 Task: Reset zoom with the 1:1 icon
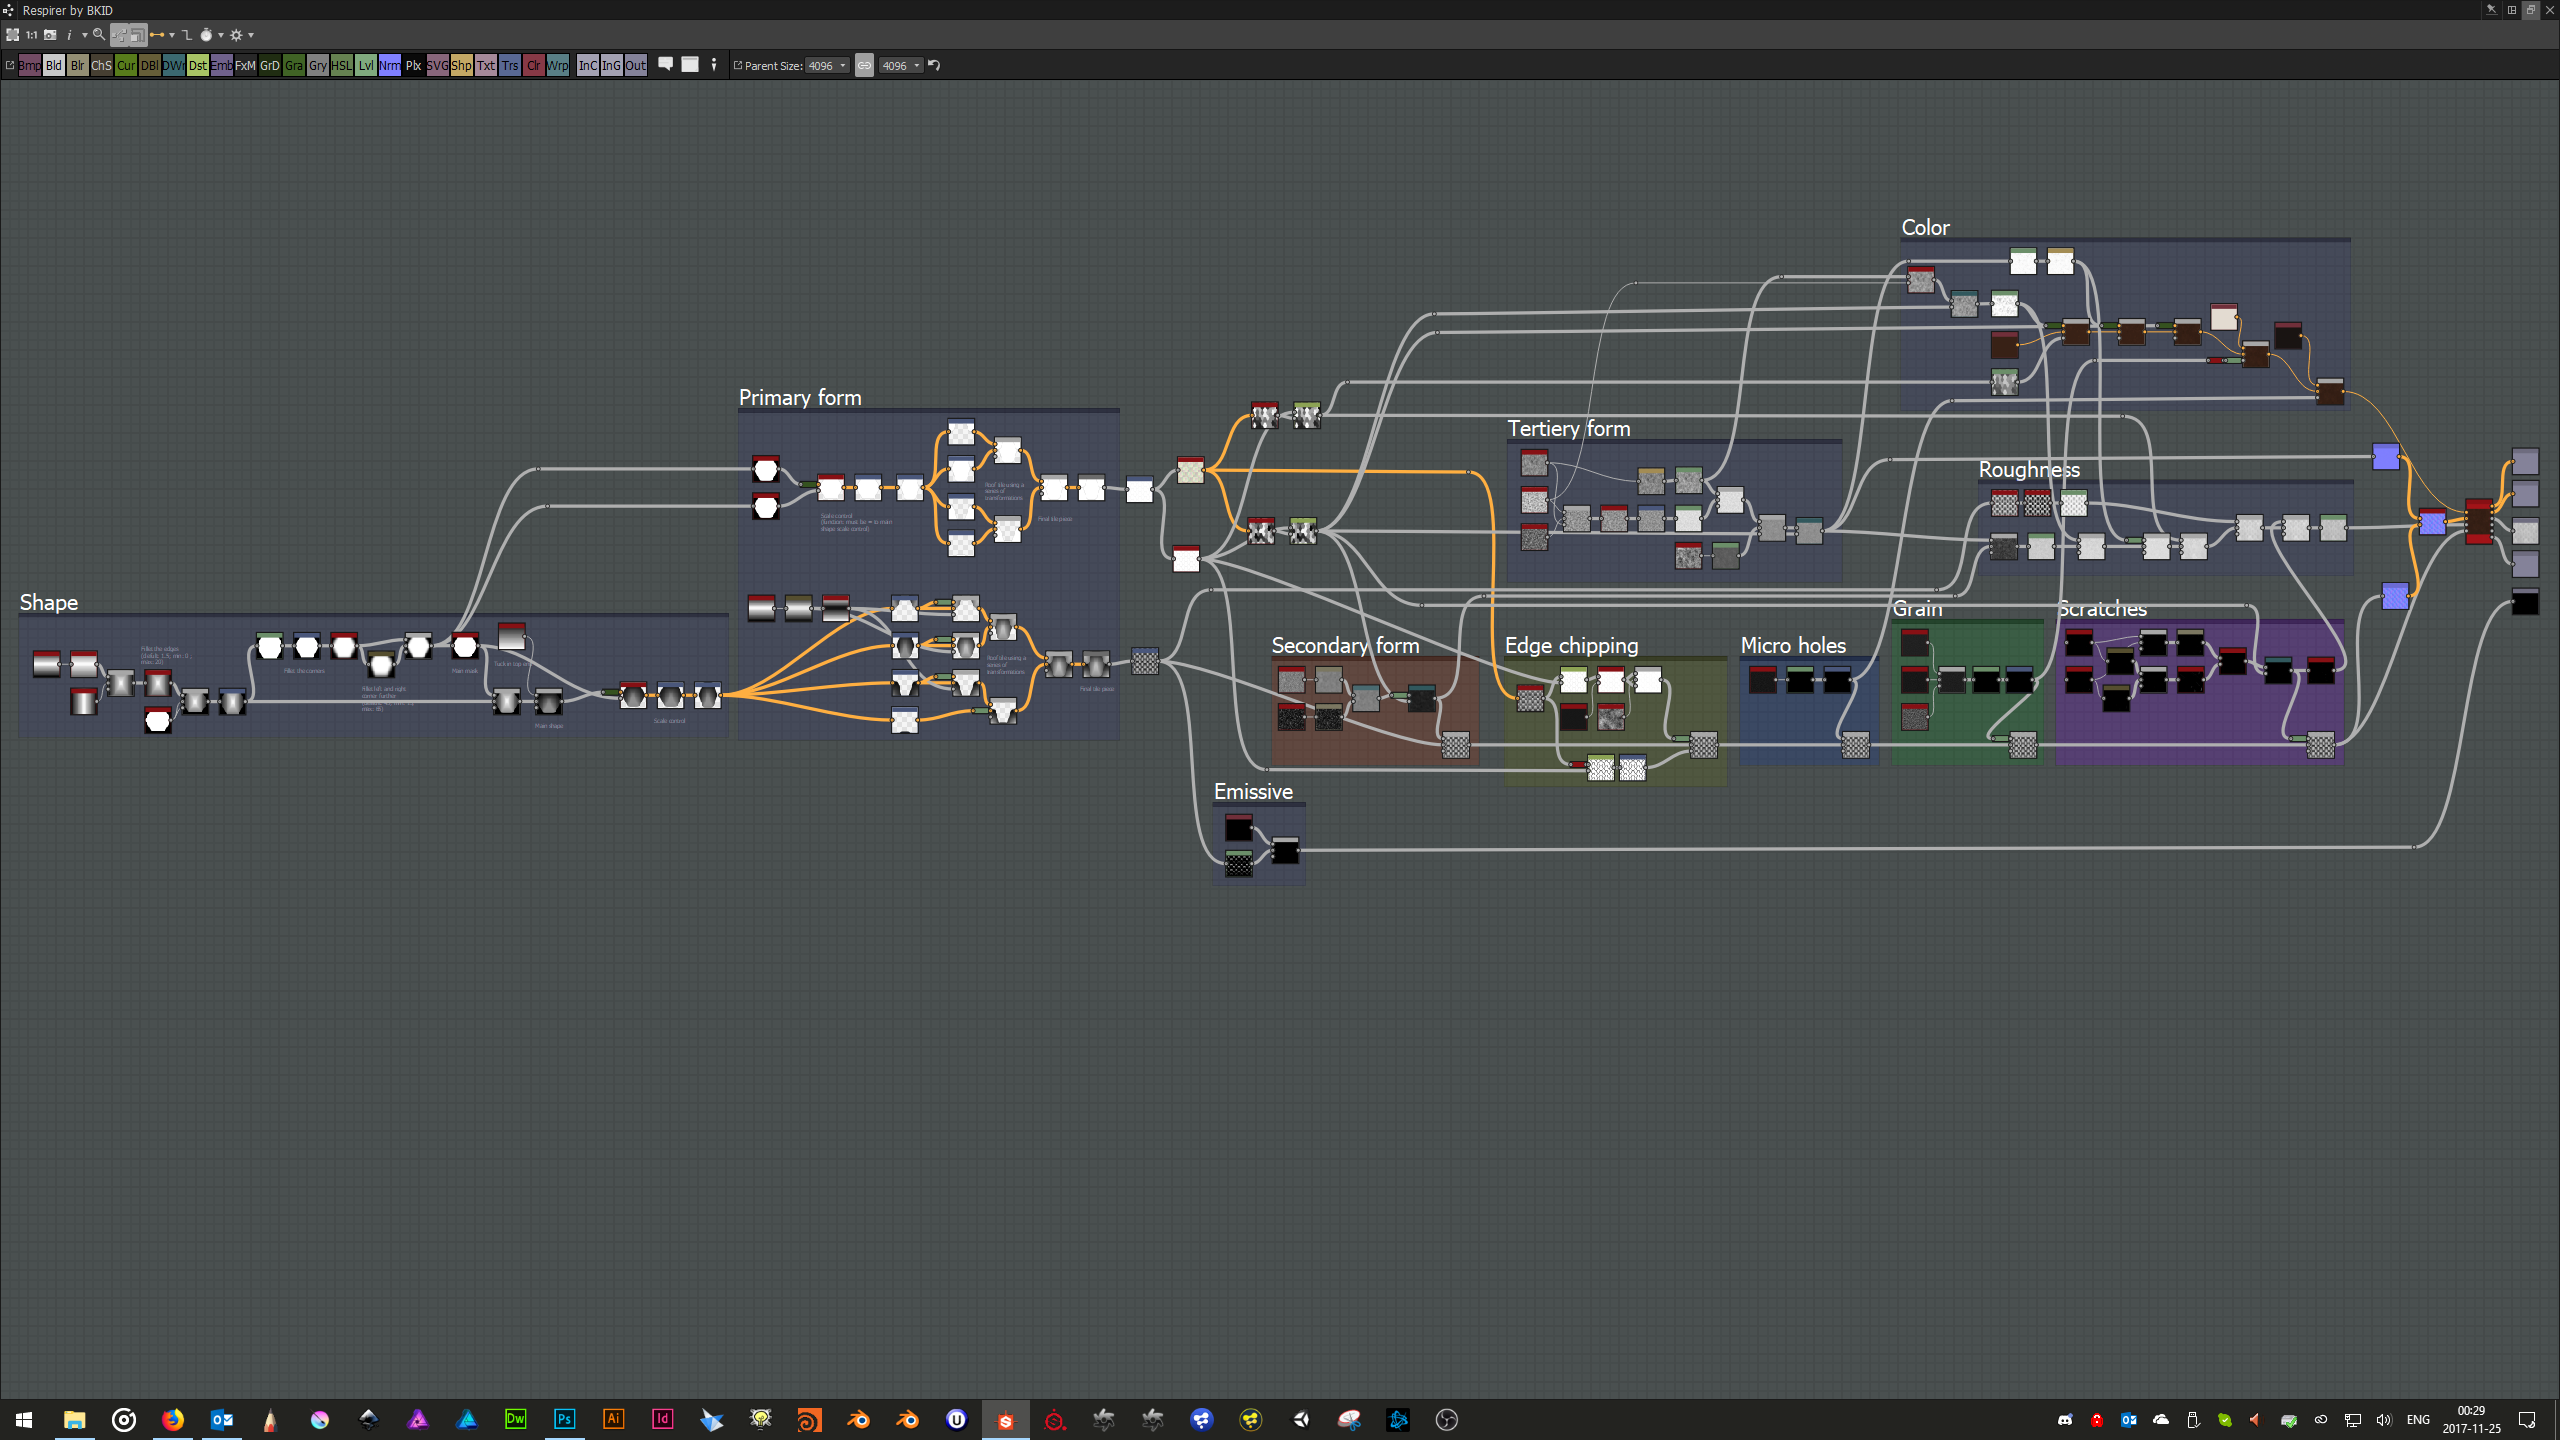pos(31,35)
